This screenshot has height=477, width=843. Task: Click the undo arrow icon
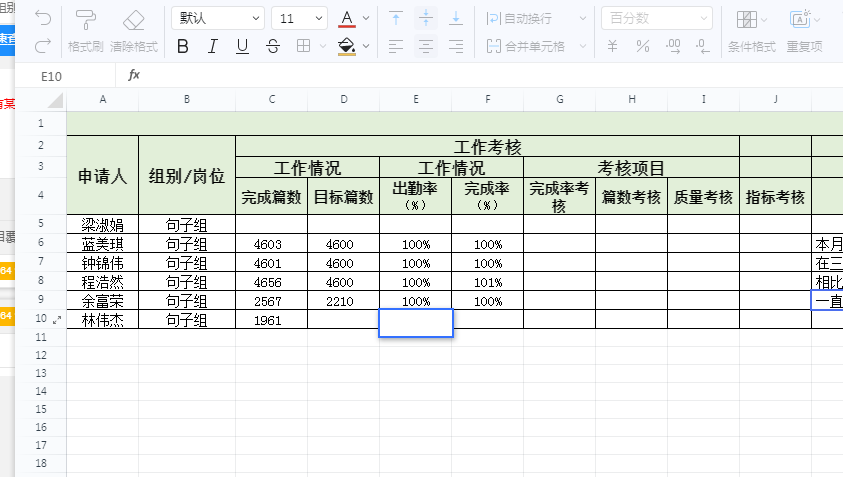coord(42,18)
